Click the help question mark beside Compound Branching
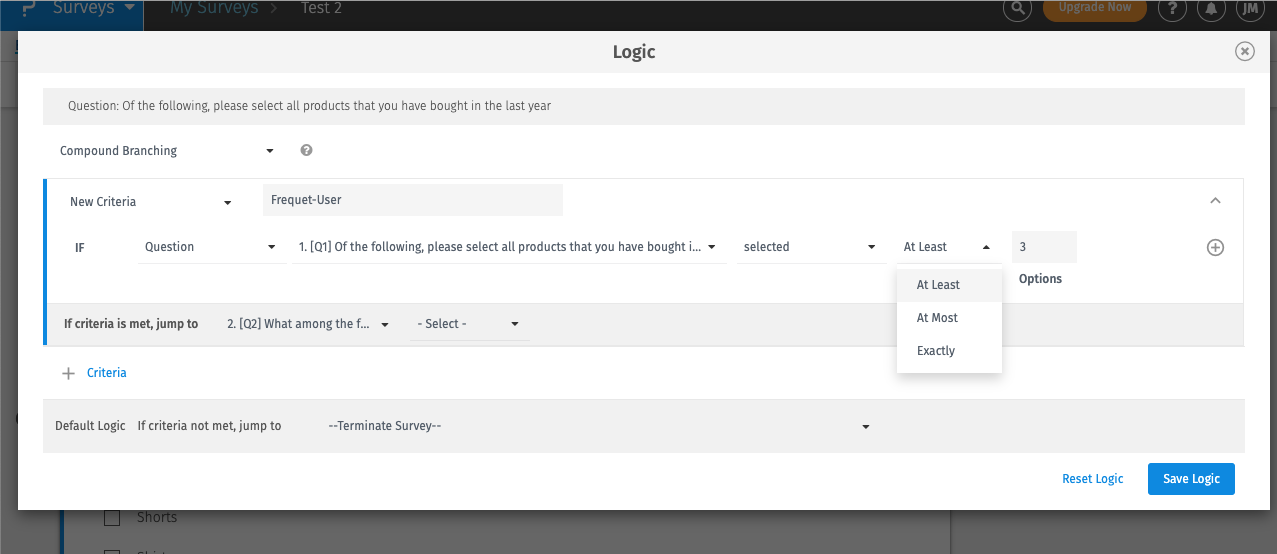The image size is (1277, 554). coord(306,151)
